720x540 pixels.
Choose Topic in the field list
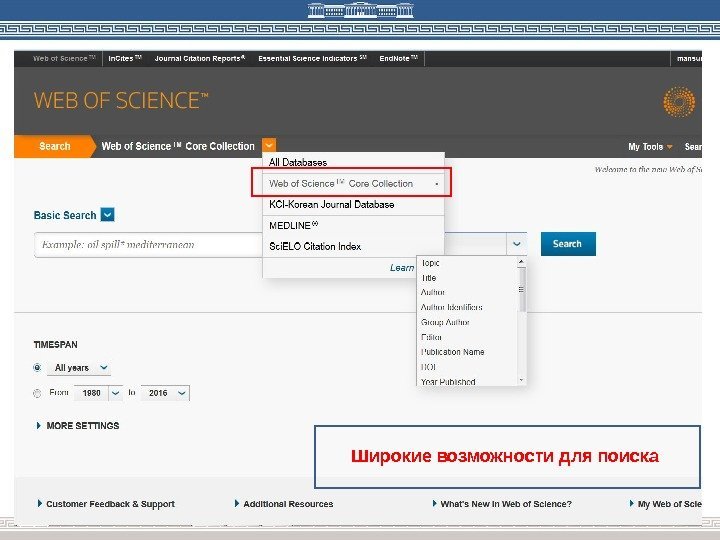coord(467,263)
